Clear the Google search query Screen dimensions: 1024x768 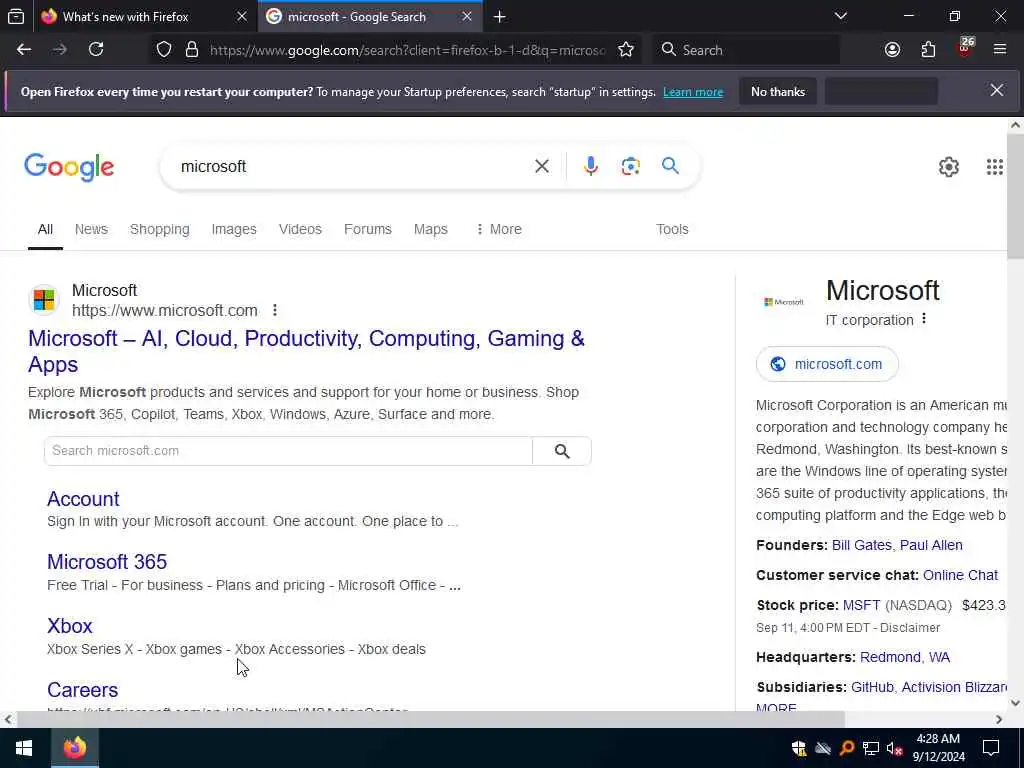click(541, 167)
